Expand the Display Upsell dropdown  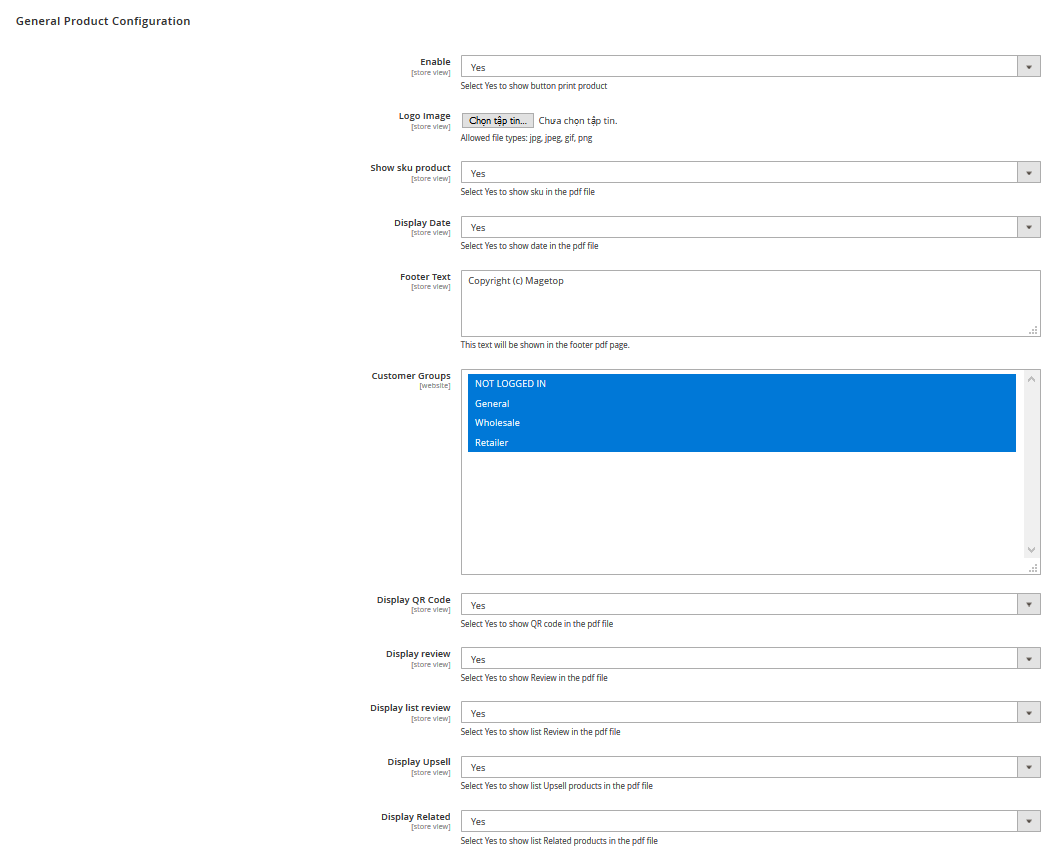pyautogui.click(x=749, y=767)
